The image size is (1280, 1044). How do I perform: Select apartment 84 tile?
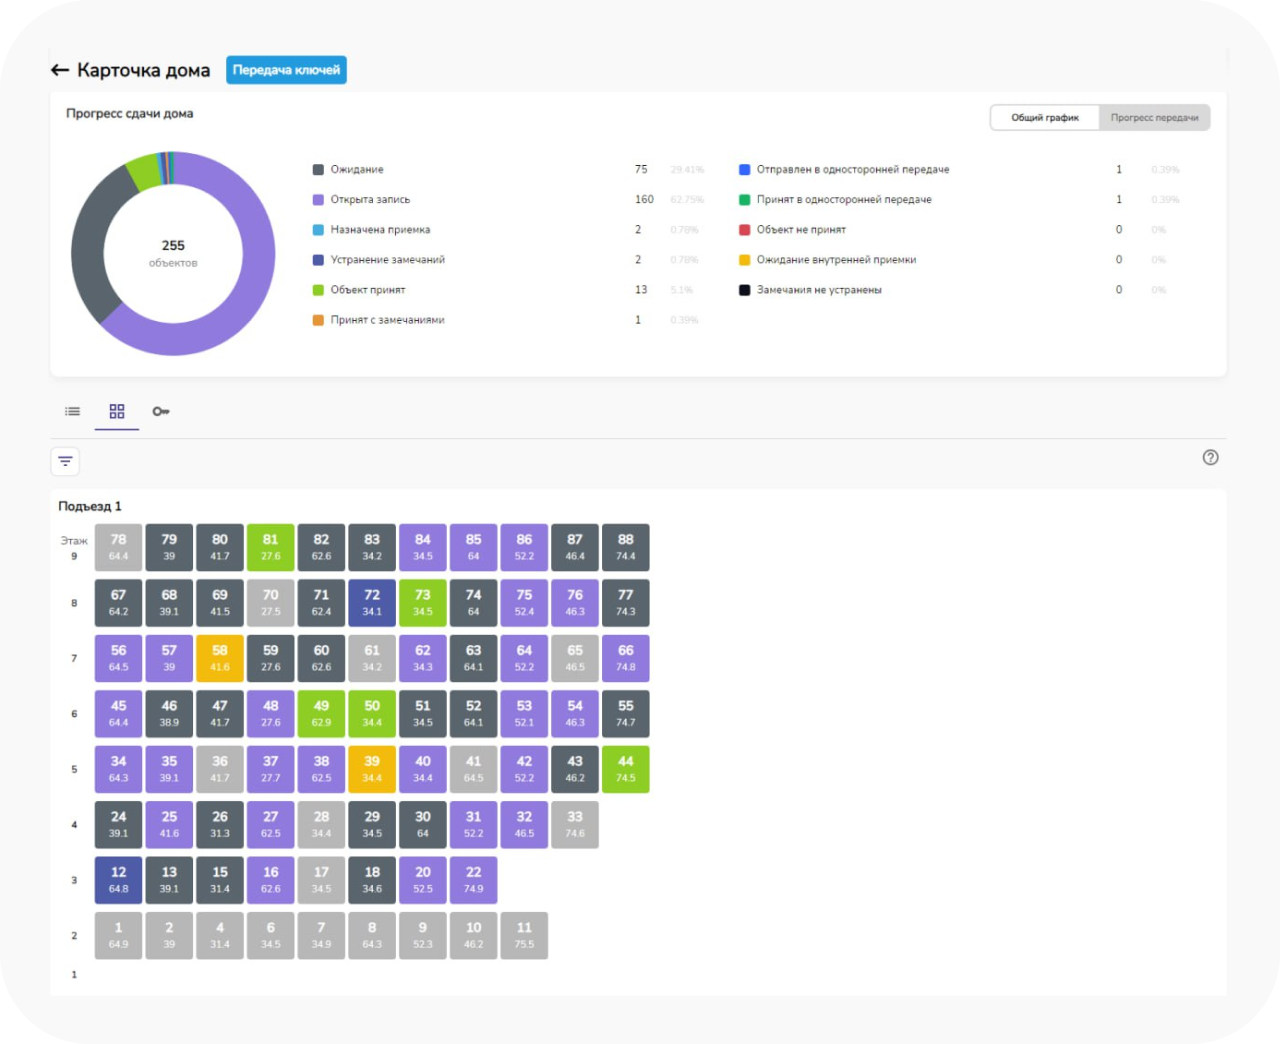pos(423,547)
